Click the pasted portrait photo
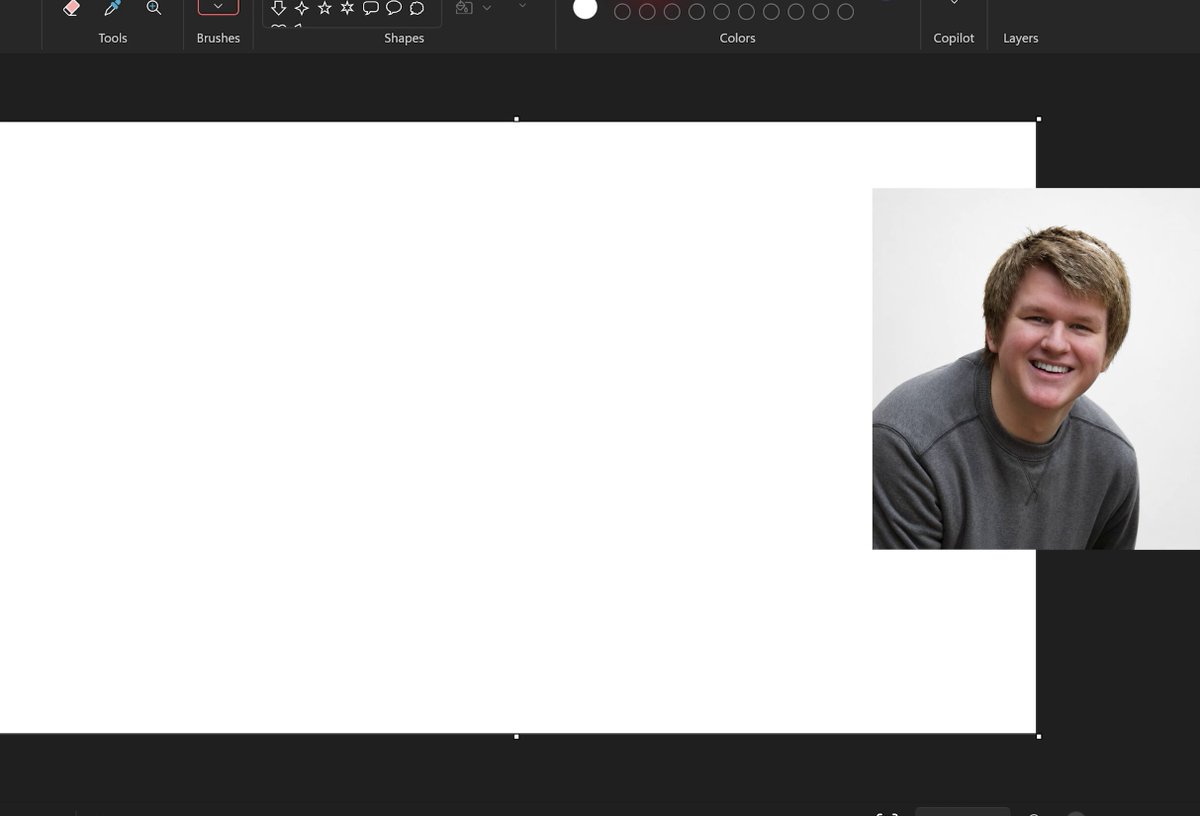The width and height of the screenshot is (1200, 816). pos(1036,369)
